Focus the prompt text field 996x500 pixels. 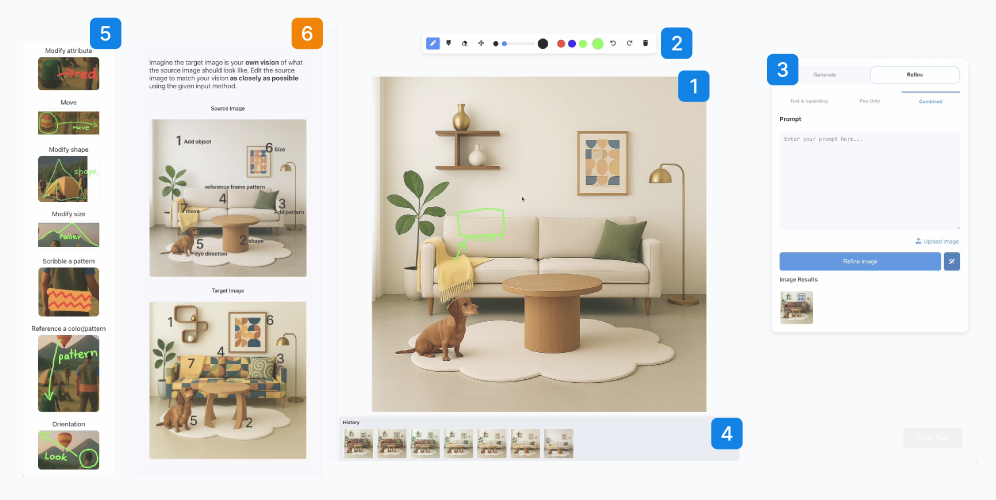[x=870, y=180]
